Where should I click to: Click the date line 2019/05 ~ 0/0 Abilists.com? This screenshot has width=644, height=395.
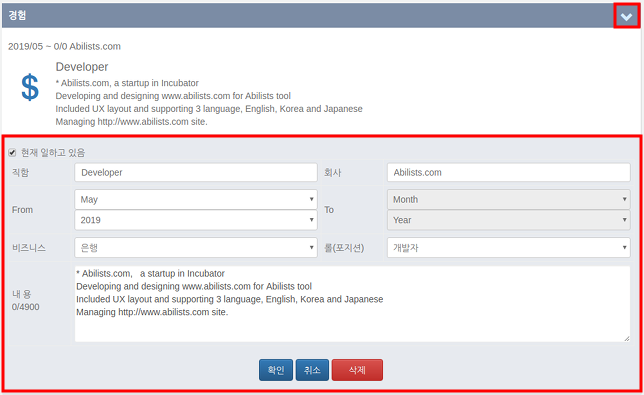[x=64, y=46]
